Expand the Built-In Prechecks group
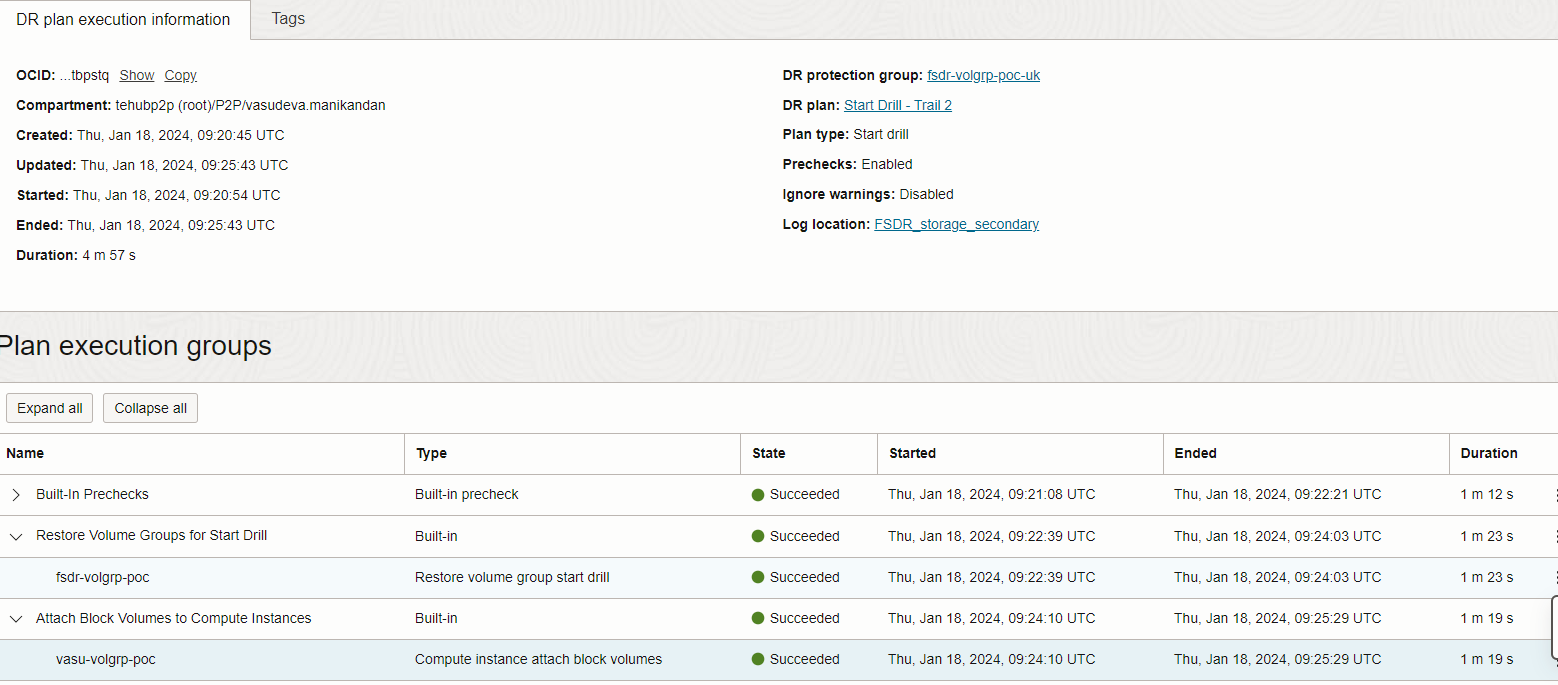The height and width of the screenshot is (685, 1558). [17, 494]
